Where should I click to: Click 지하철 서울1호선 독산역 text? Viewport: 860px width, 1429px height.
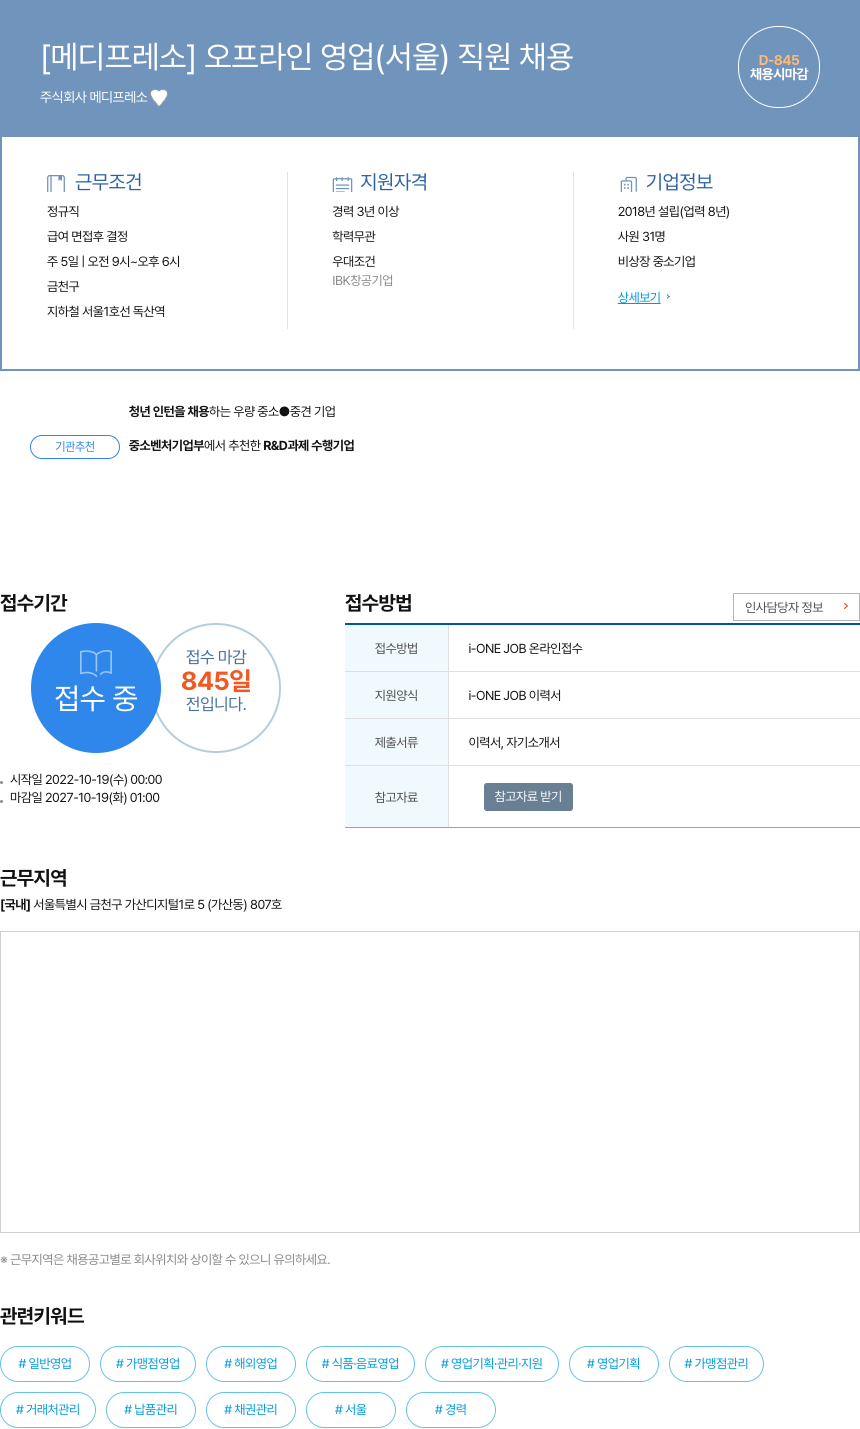tap(106, 312)
